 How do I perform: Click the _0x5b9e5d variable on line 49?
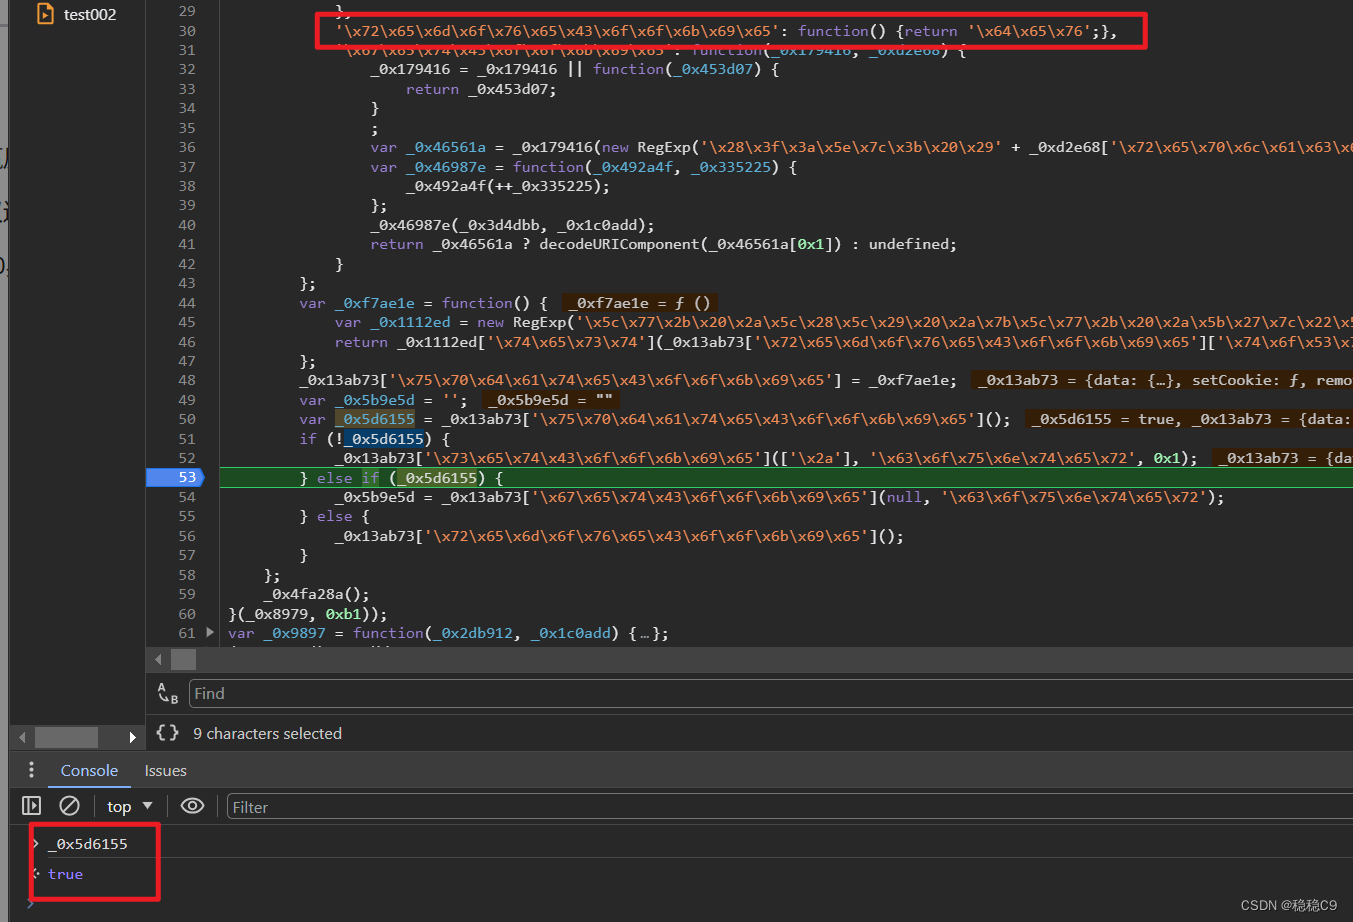(x=375, y=400)
